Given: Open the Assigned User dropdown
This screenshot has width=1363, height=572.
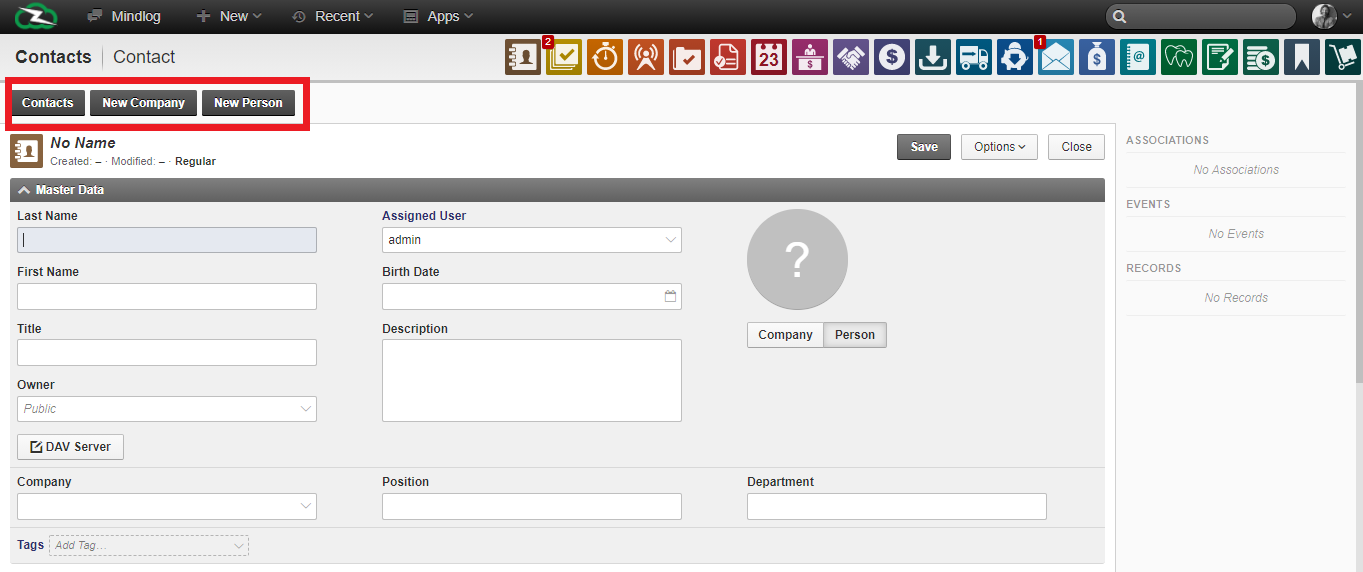Looking at the screenshot, I should 532,240.
